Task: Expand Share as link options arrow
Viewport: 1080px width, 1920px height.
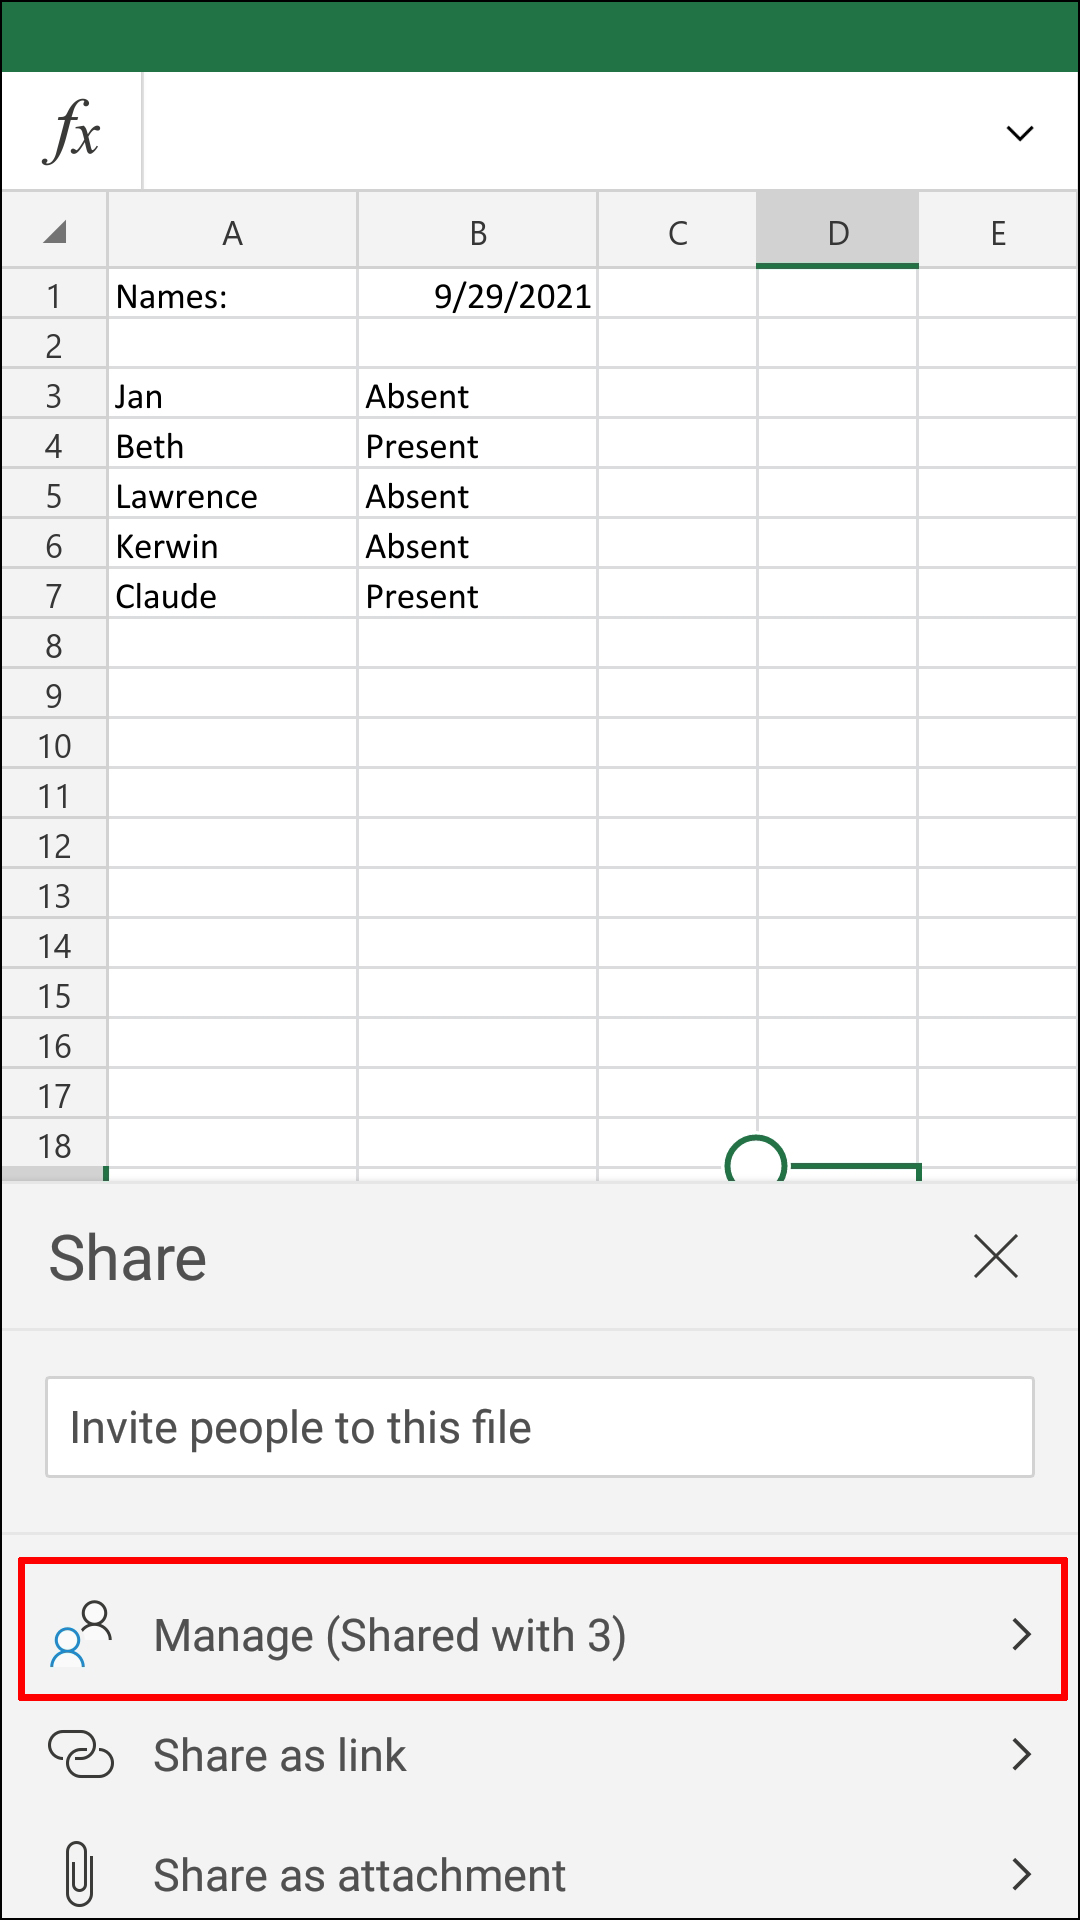Action: [x=1021, y=1754]
